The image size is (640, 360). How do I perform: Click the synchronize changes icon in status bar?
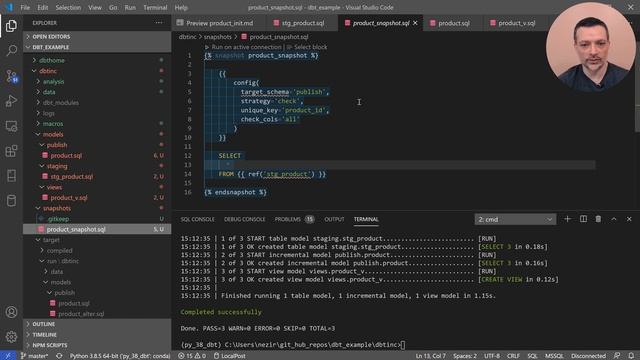59,356
